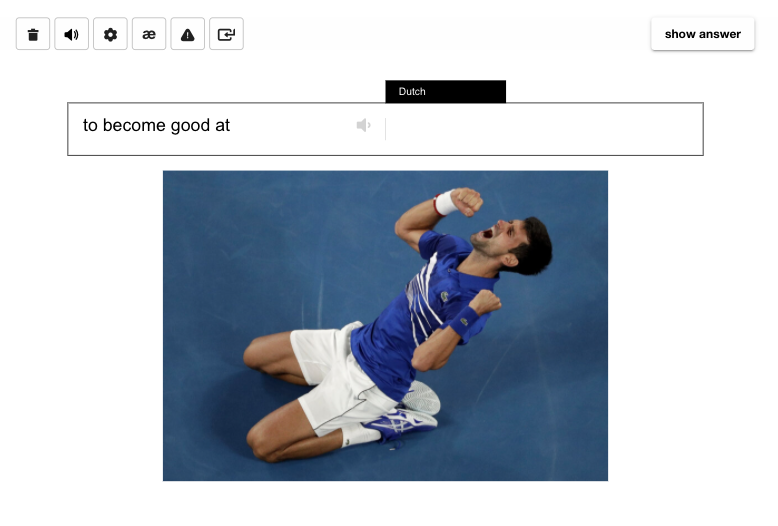Insert phonetic symbols via the æ button

click(x=149, y=34)
